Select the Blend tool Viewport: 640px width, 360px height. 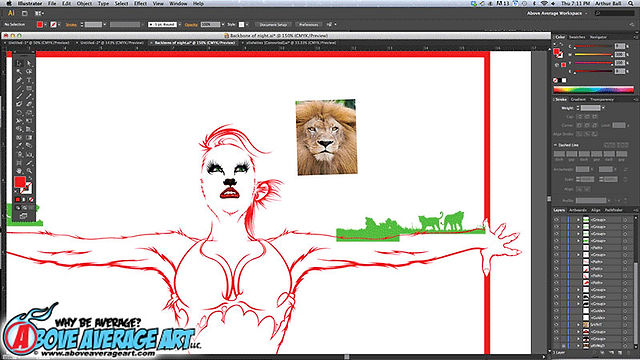(x=29, y=146)
